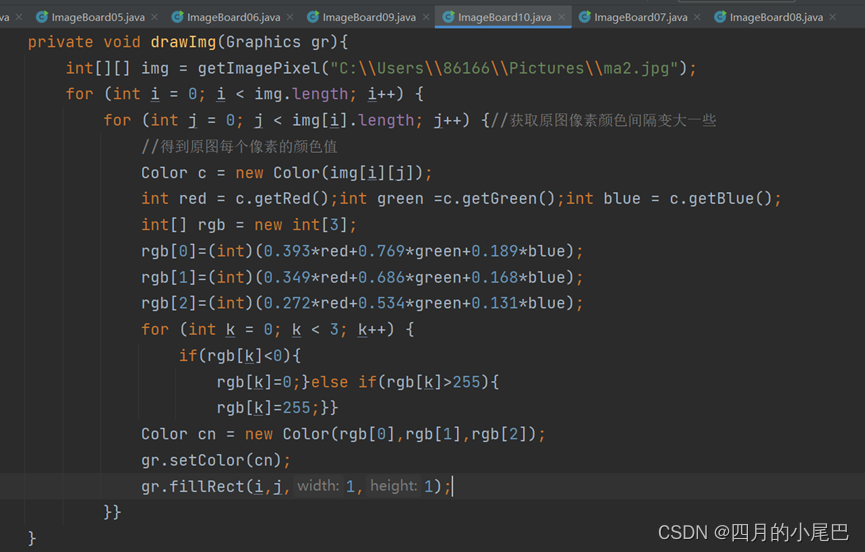Viewport: 865px width, 552px height.
Task: Switch to the ImageBoard05.java tab
Action: [98, 17]
